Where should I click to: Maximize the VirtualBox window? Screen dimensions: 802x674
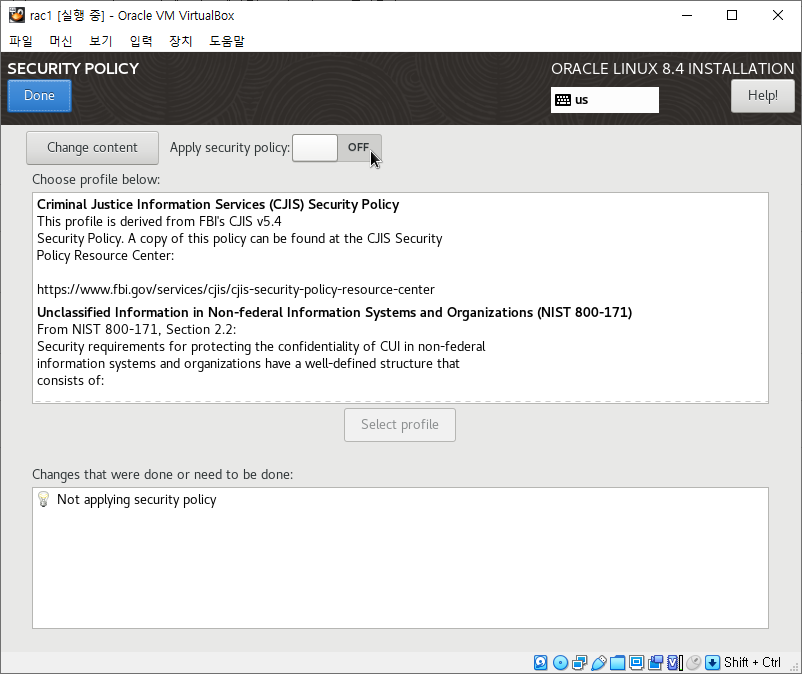[732, 15]
